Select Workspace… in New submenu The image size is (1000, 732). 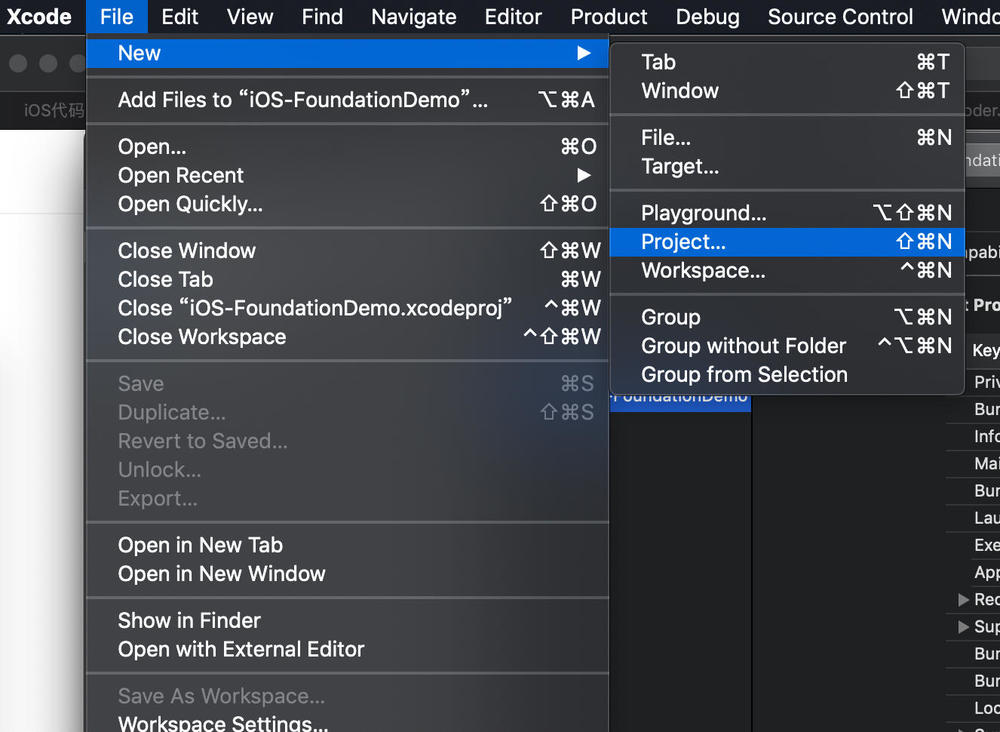click(787, 270)
